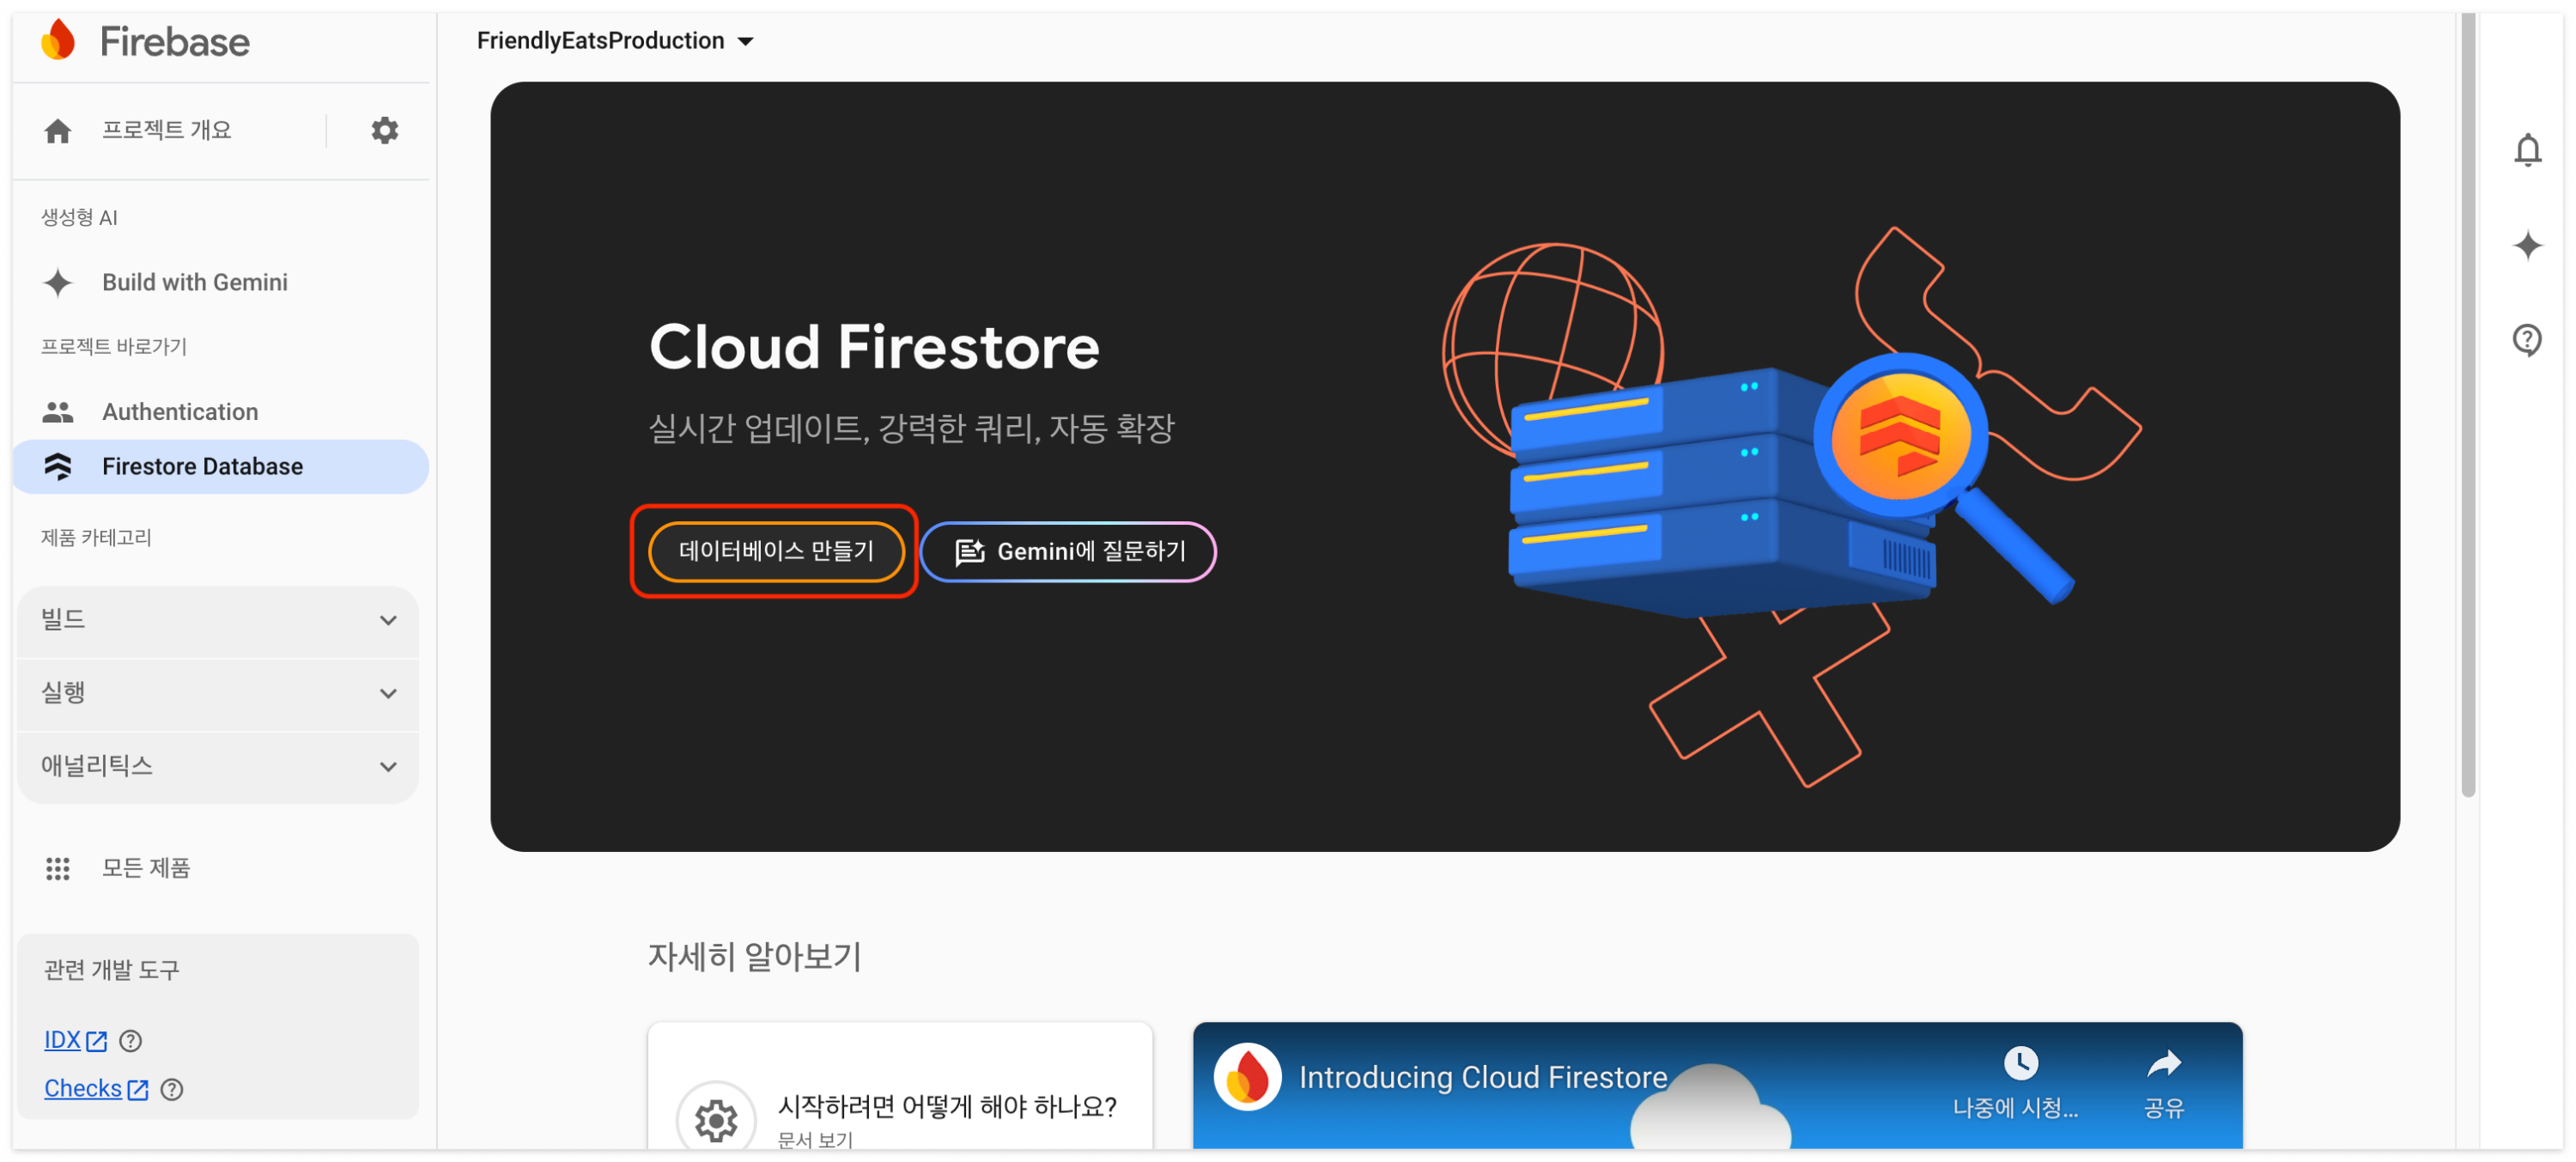This screenshot has height=1162, width=2576.
Task: Click the Checks help question icon
Action: pos(171,1088)
